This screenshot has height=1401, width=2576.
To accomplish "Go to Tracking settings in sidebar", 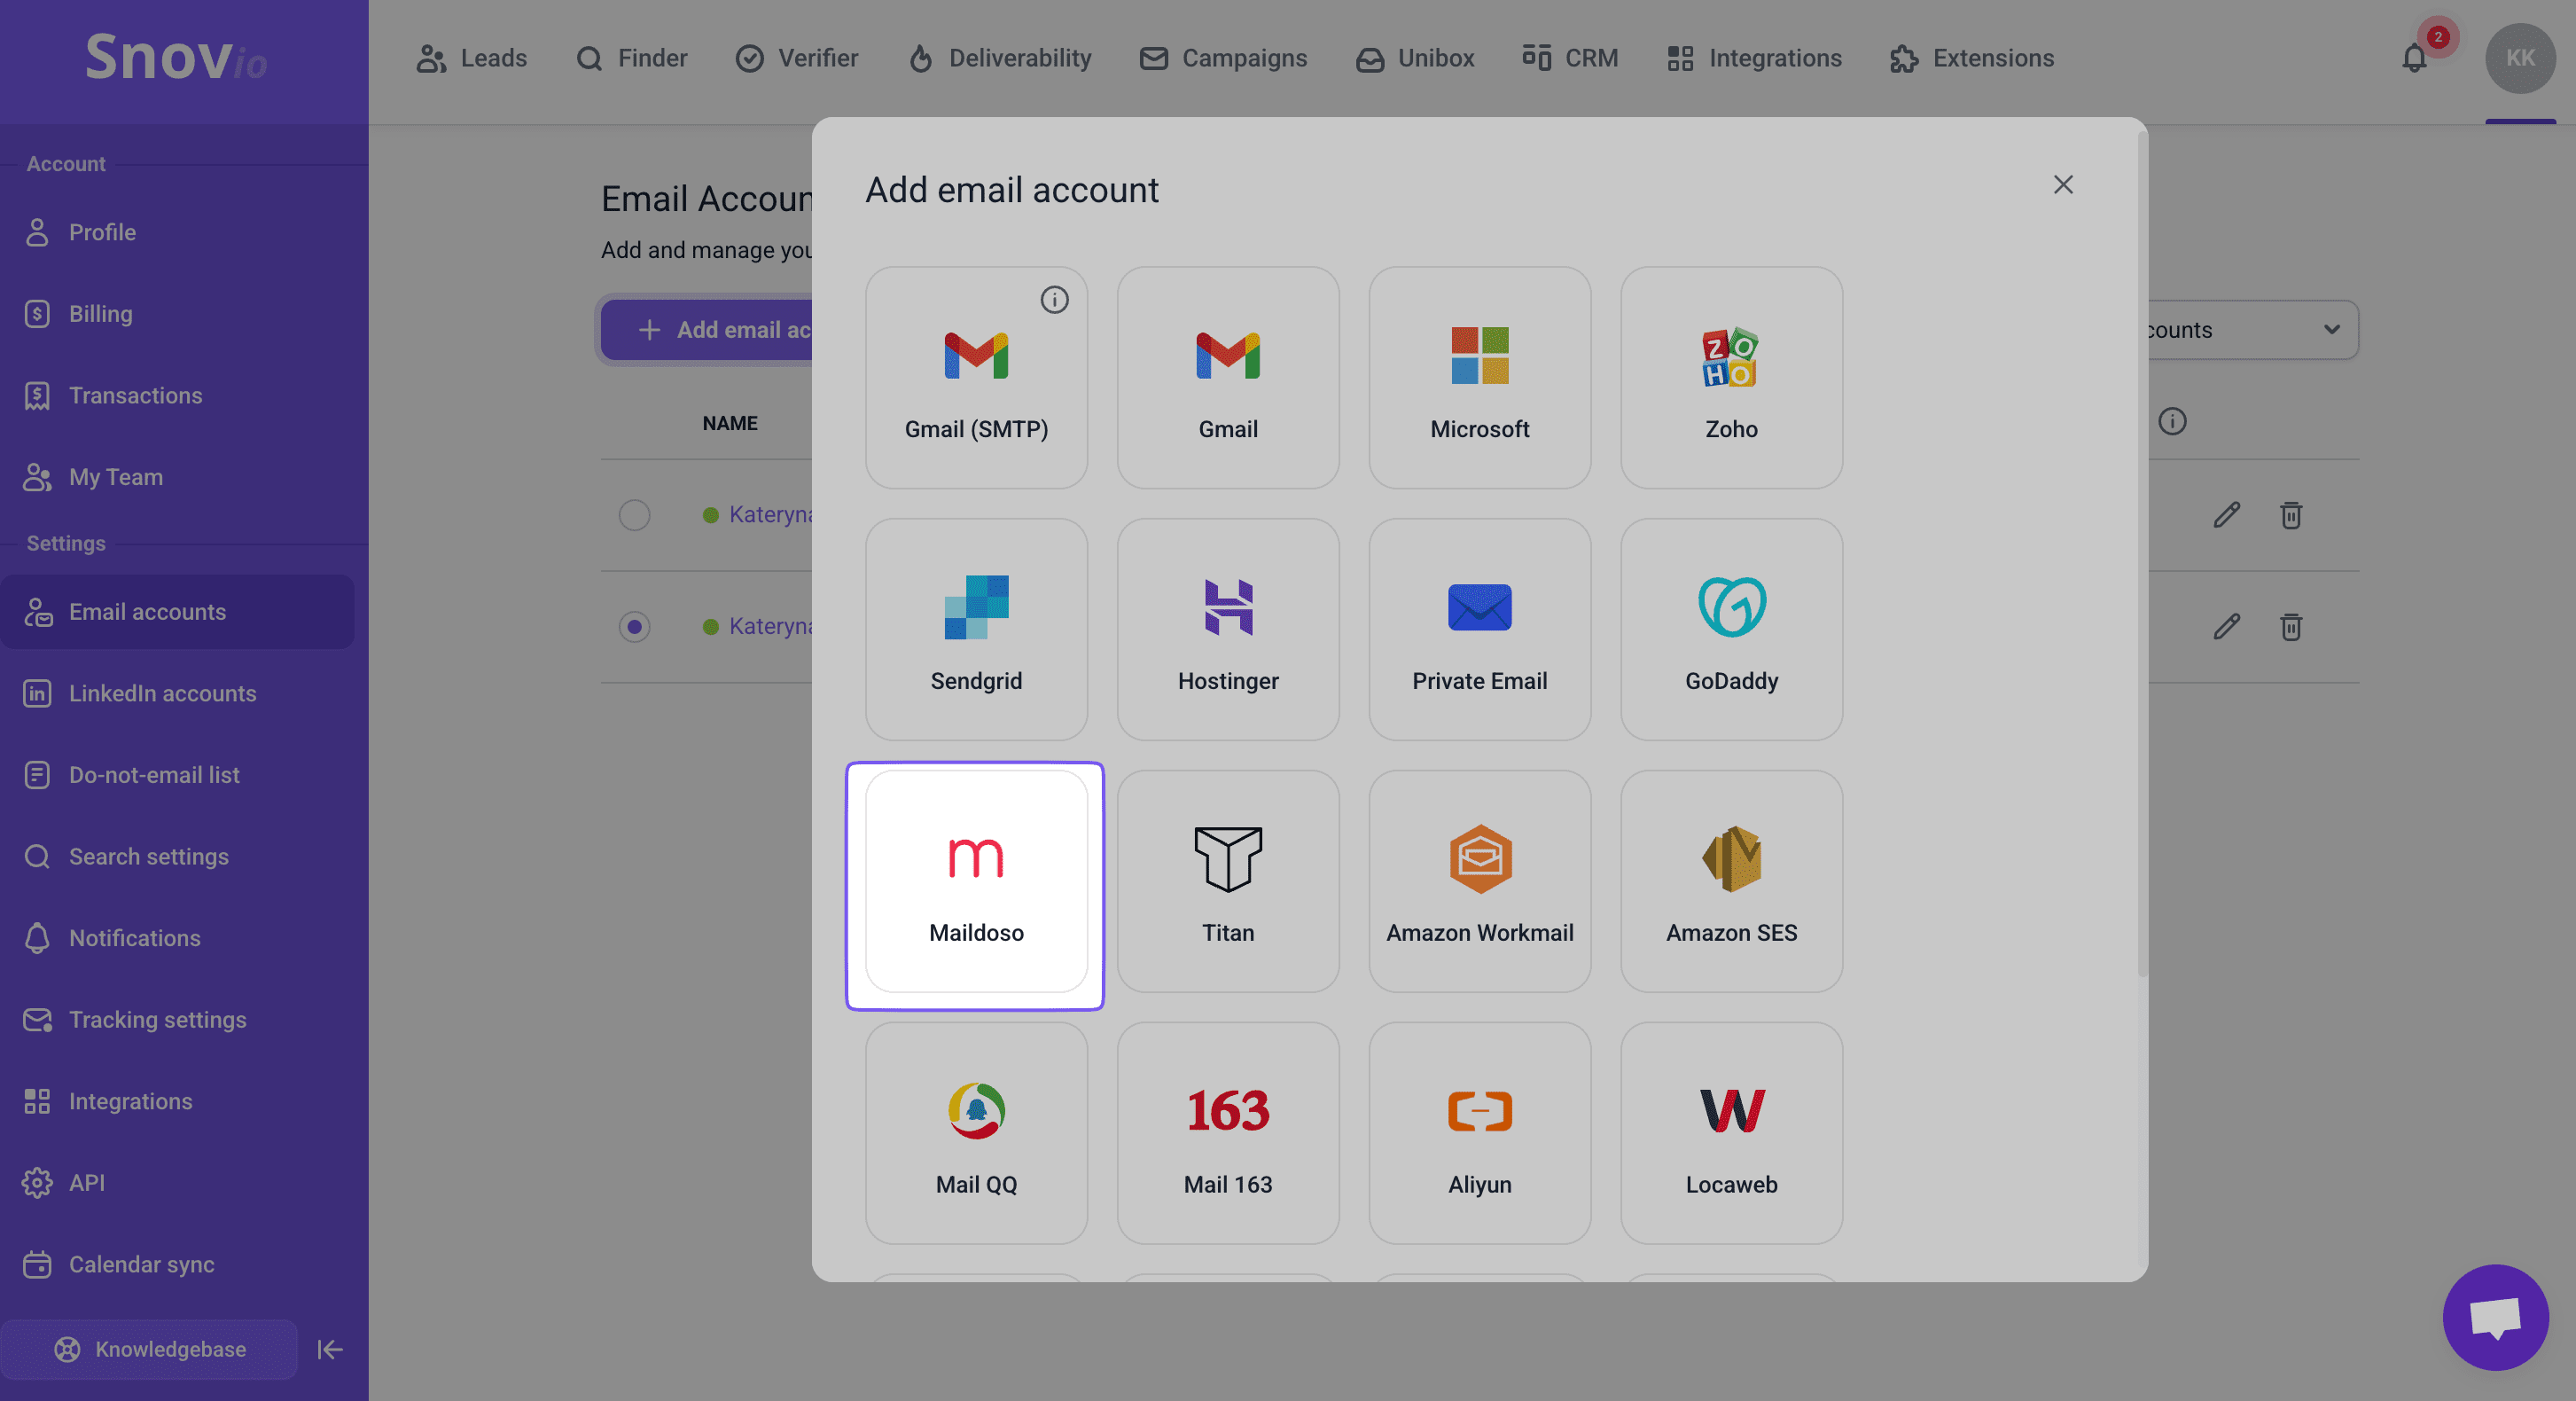I will pos(157,1019).
